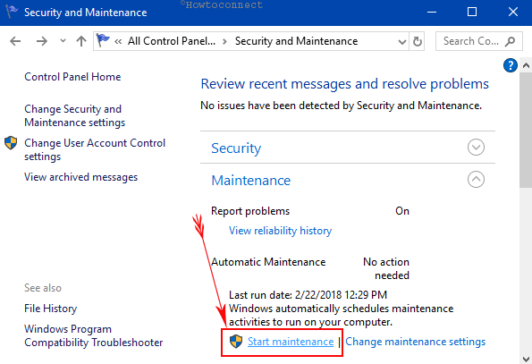The width and height of the screenshot is (532, 364).
Task: Click the shield icon beside Start maintenance
Action: 236,341
